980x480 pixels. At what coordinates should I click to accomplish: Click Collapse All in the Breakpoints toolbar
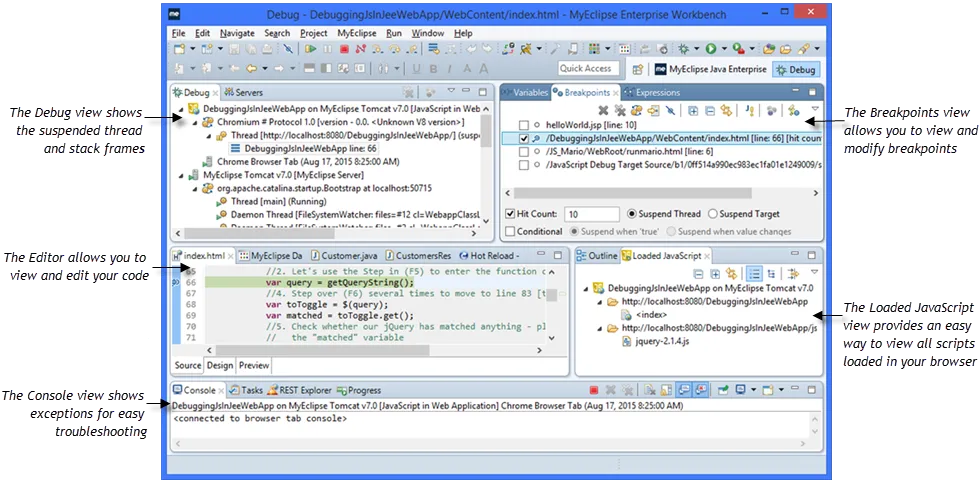click(x=710, y=111)
